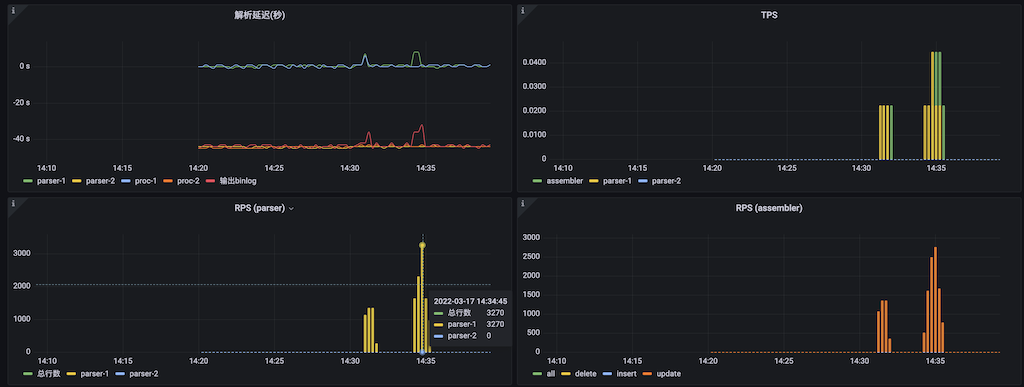Toggle parser-1 in RPS (parser) legend
This screenshot has height=387, width=1024.
click(96, 374)
